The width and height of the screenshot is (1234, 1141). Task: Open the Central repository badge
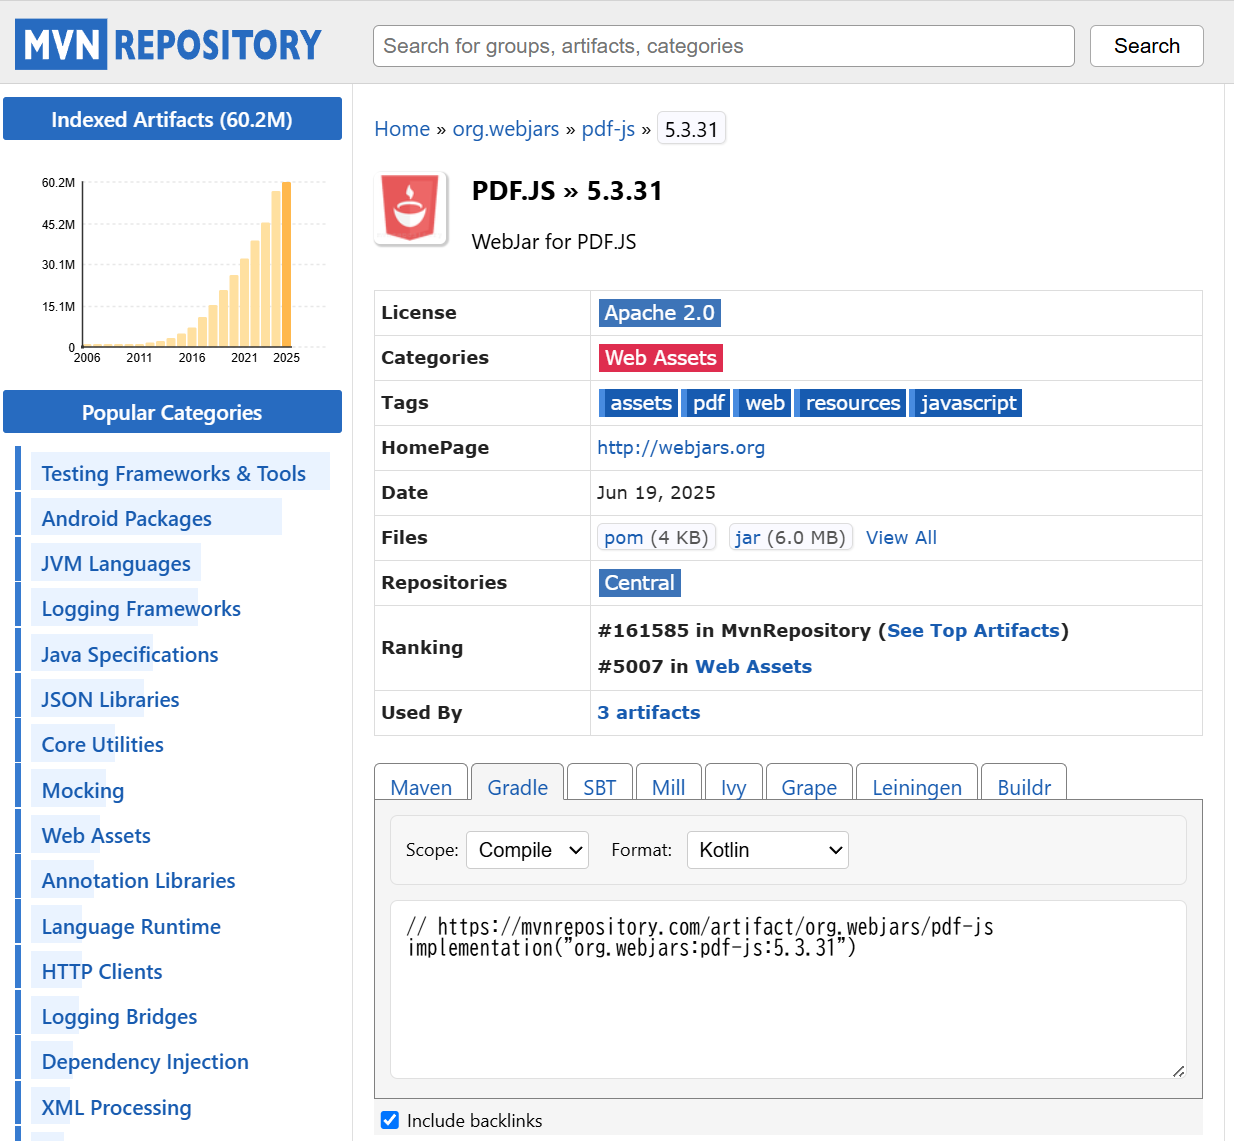[x=640, y=583]
